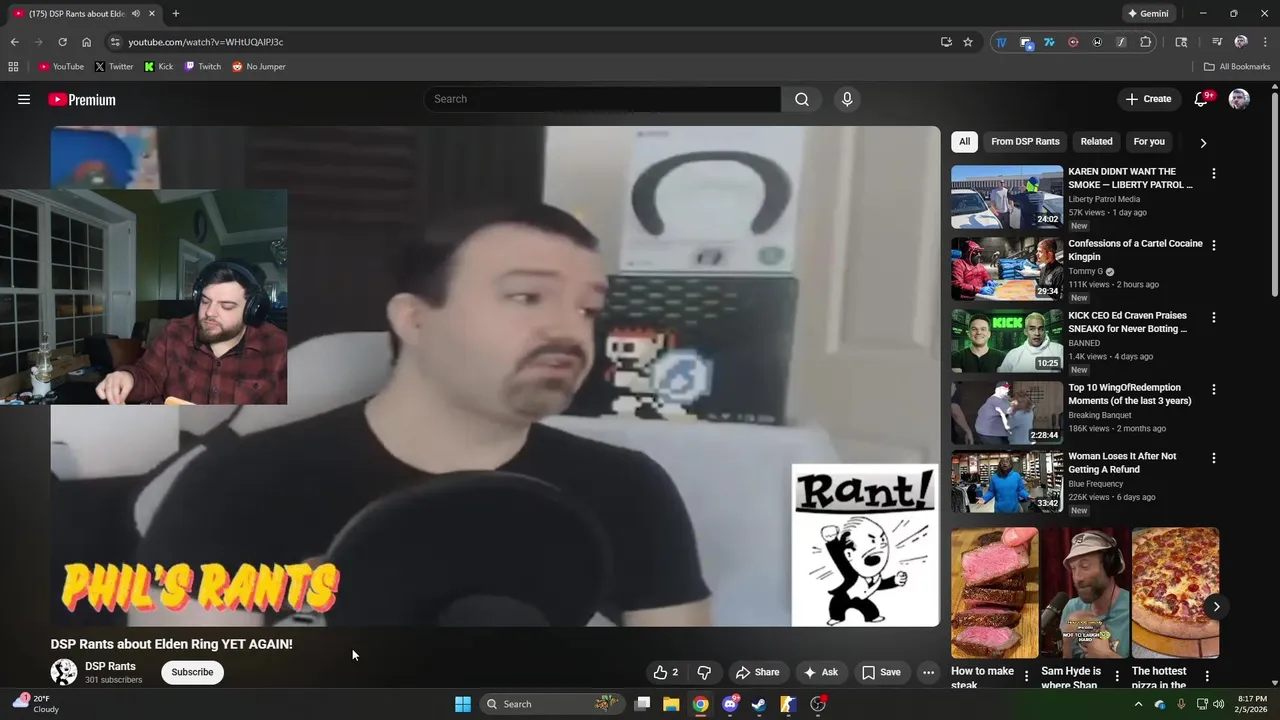Viewport: 1280px width, 720px height.
Task: Dislike the video with thumbs down
Action: [x=704, y=672]
